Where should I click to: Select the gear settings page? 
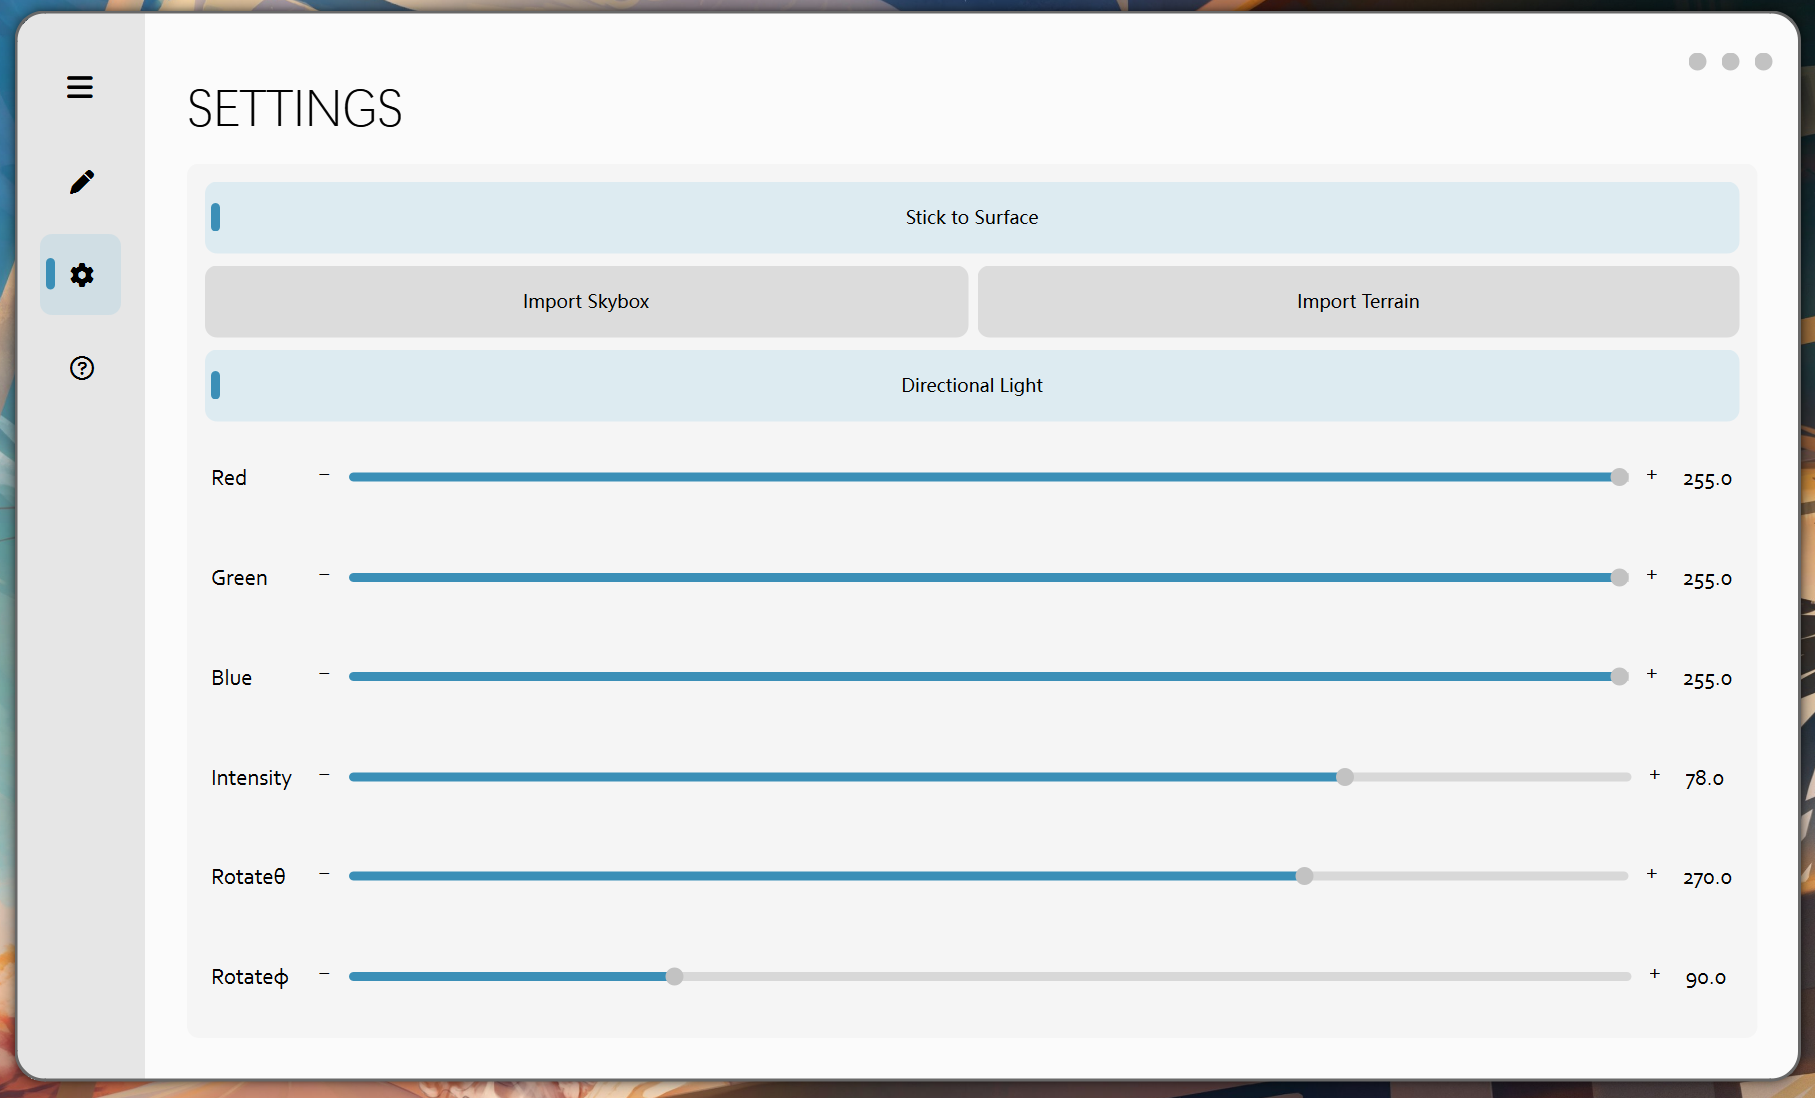(x=81, y=275)
